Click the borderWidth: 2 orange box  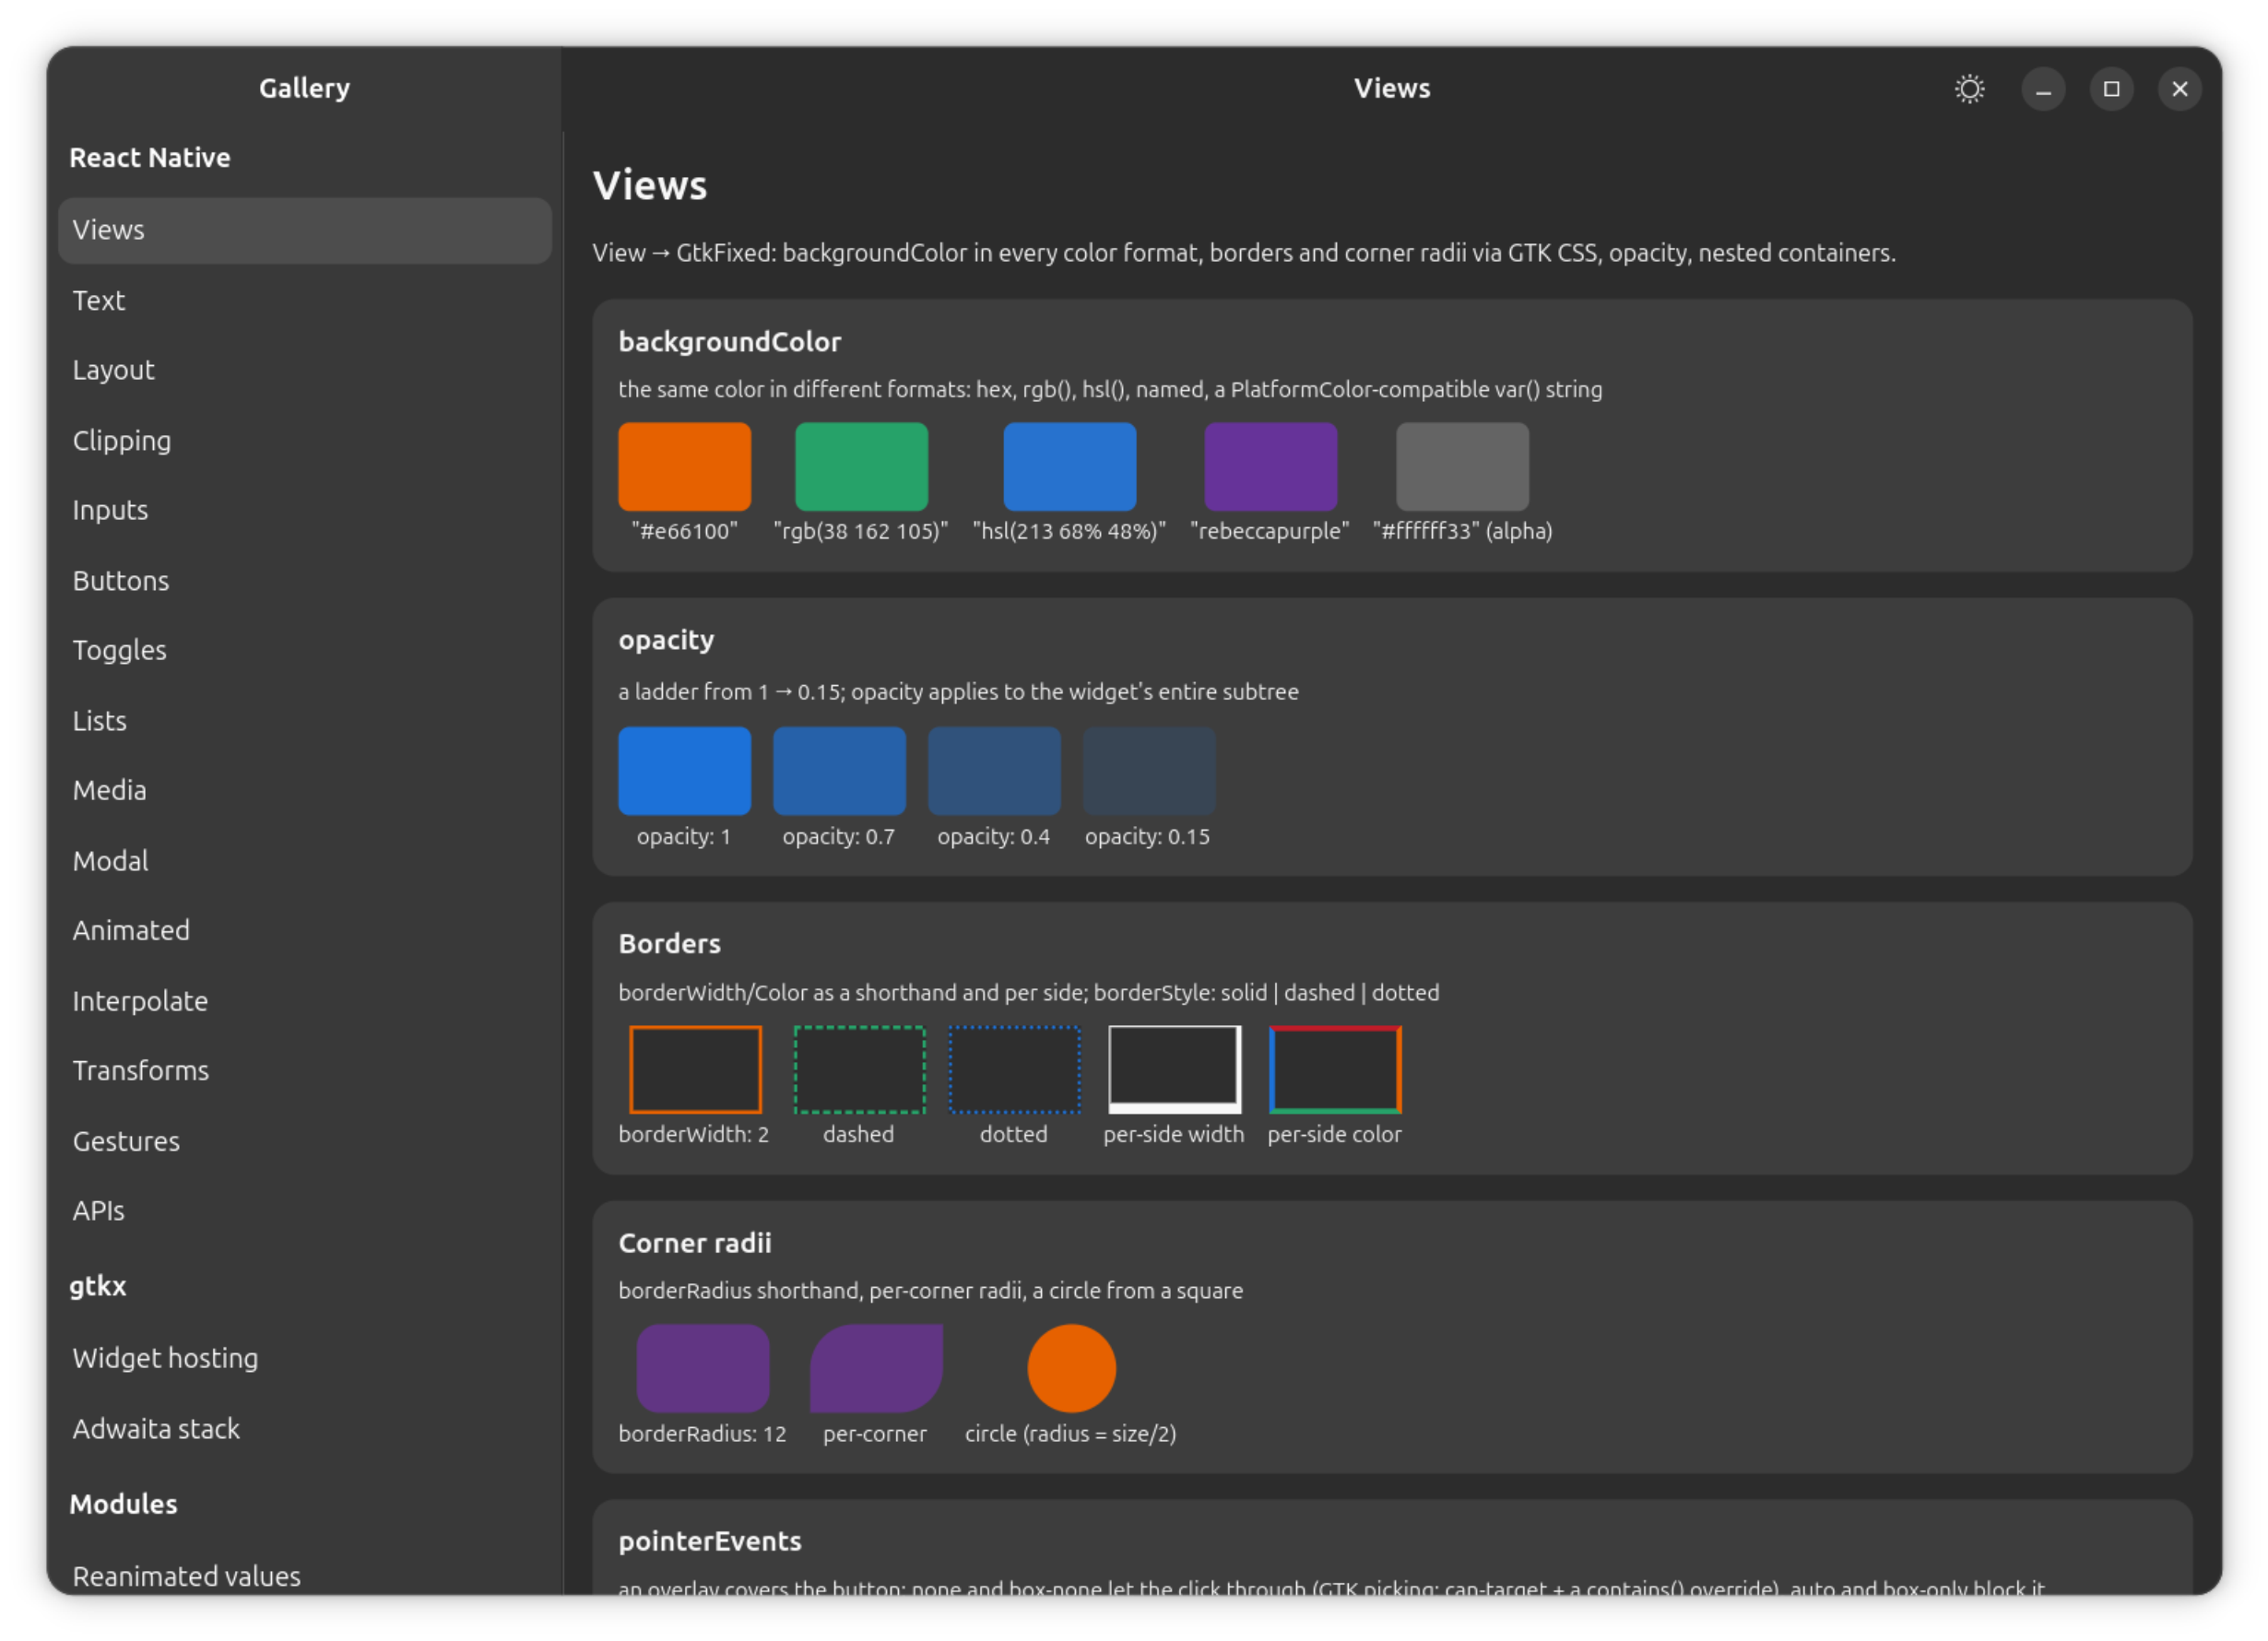click(695, 1069)
